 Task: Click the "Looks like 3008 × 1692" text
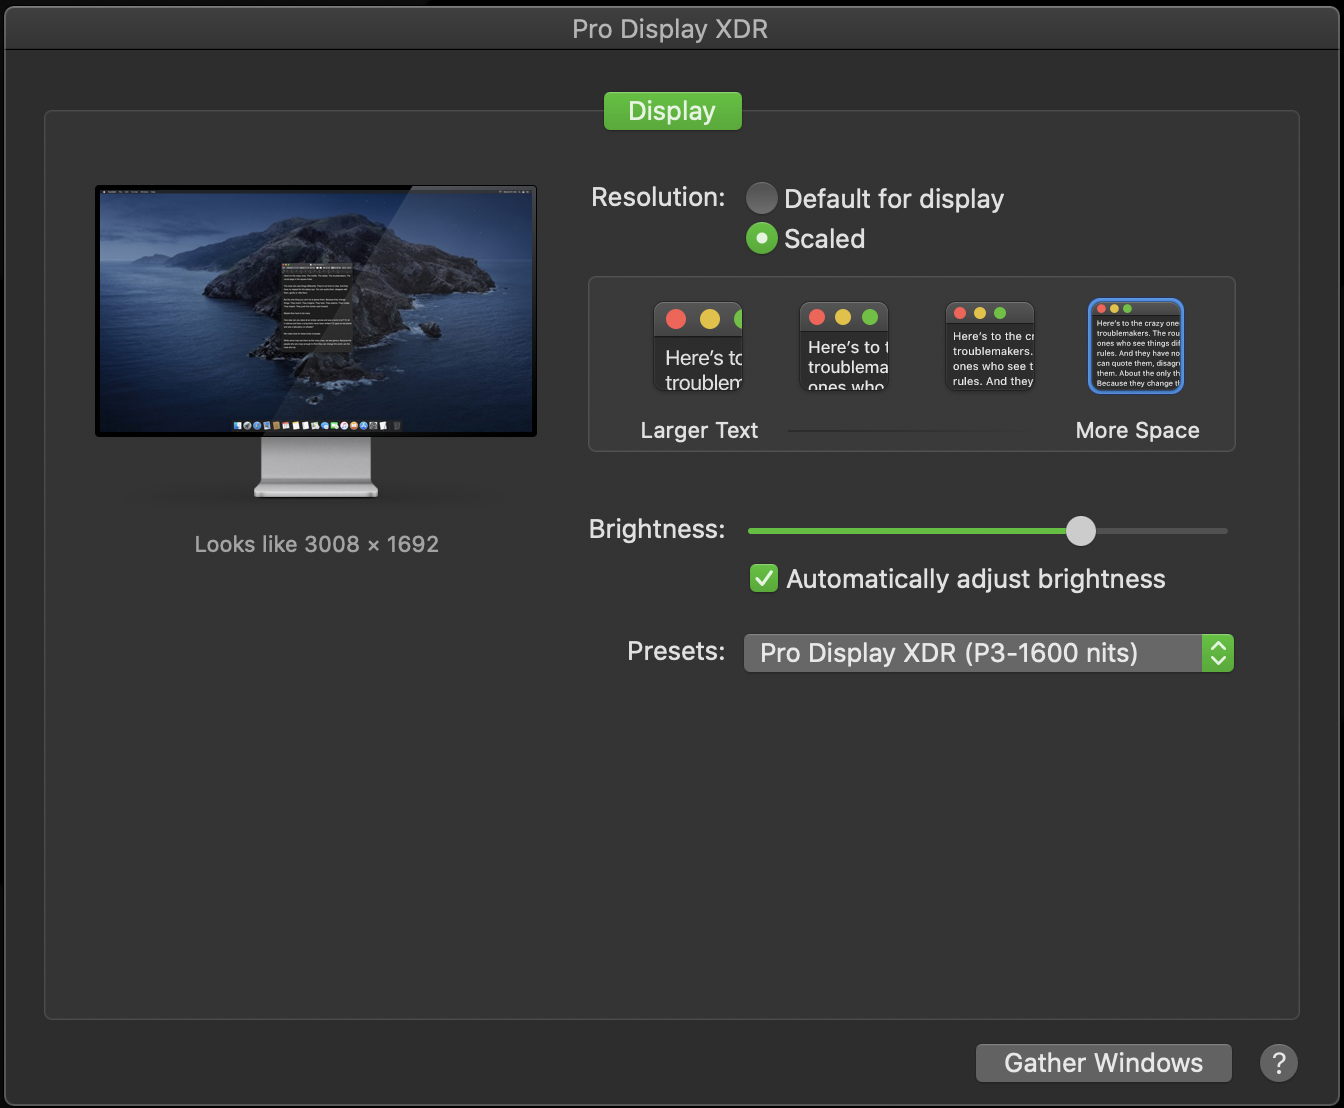[x=316, y=544]
